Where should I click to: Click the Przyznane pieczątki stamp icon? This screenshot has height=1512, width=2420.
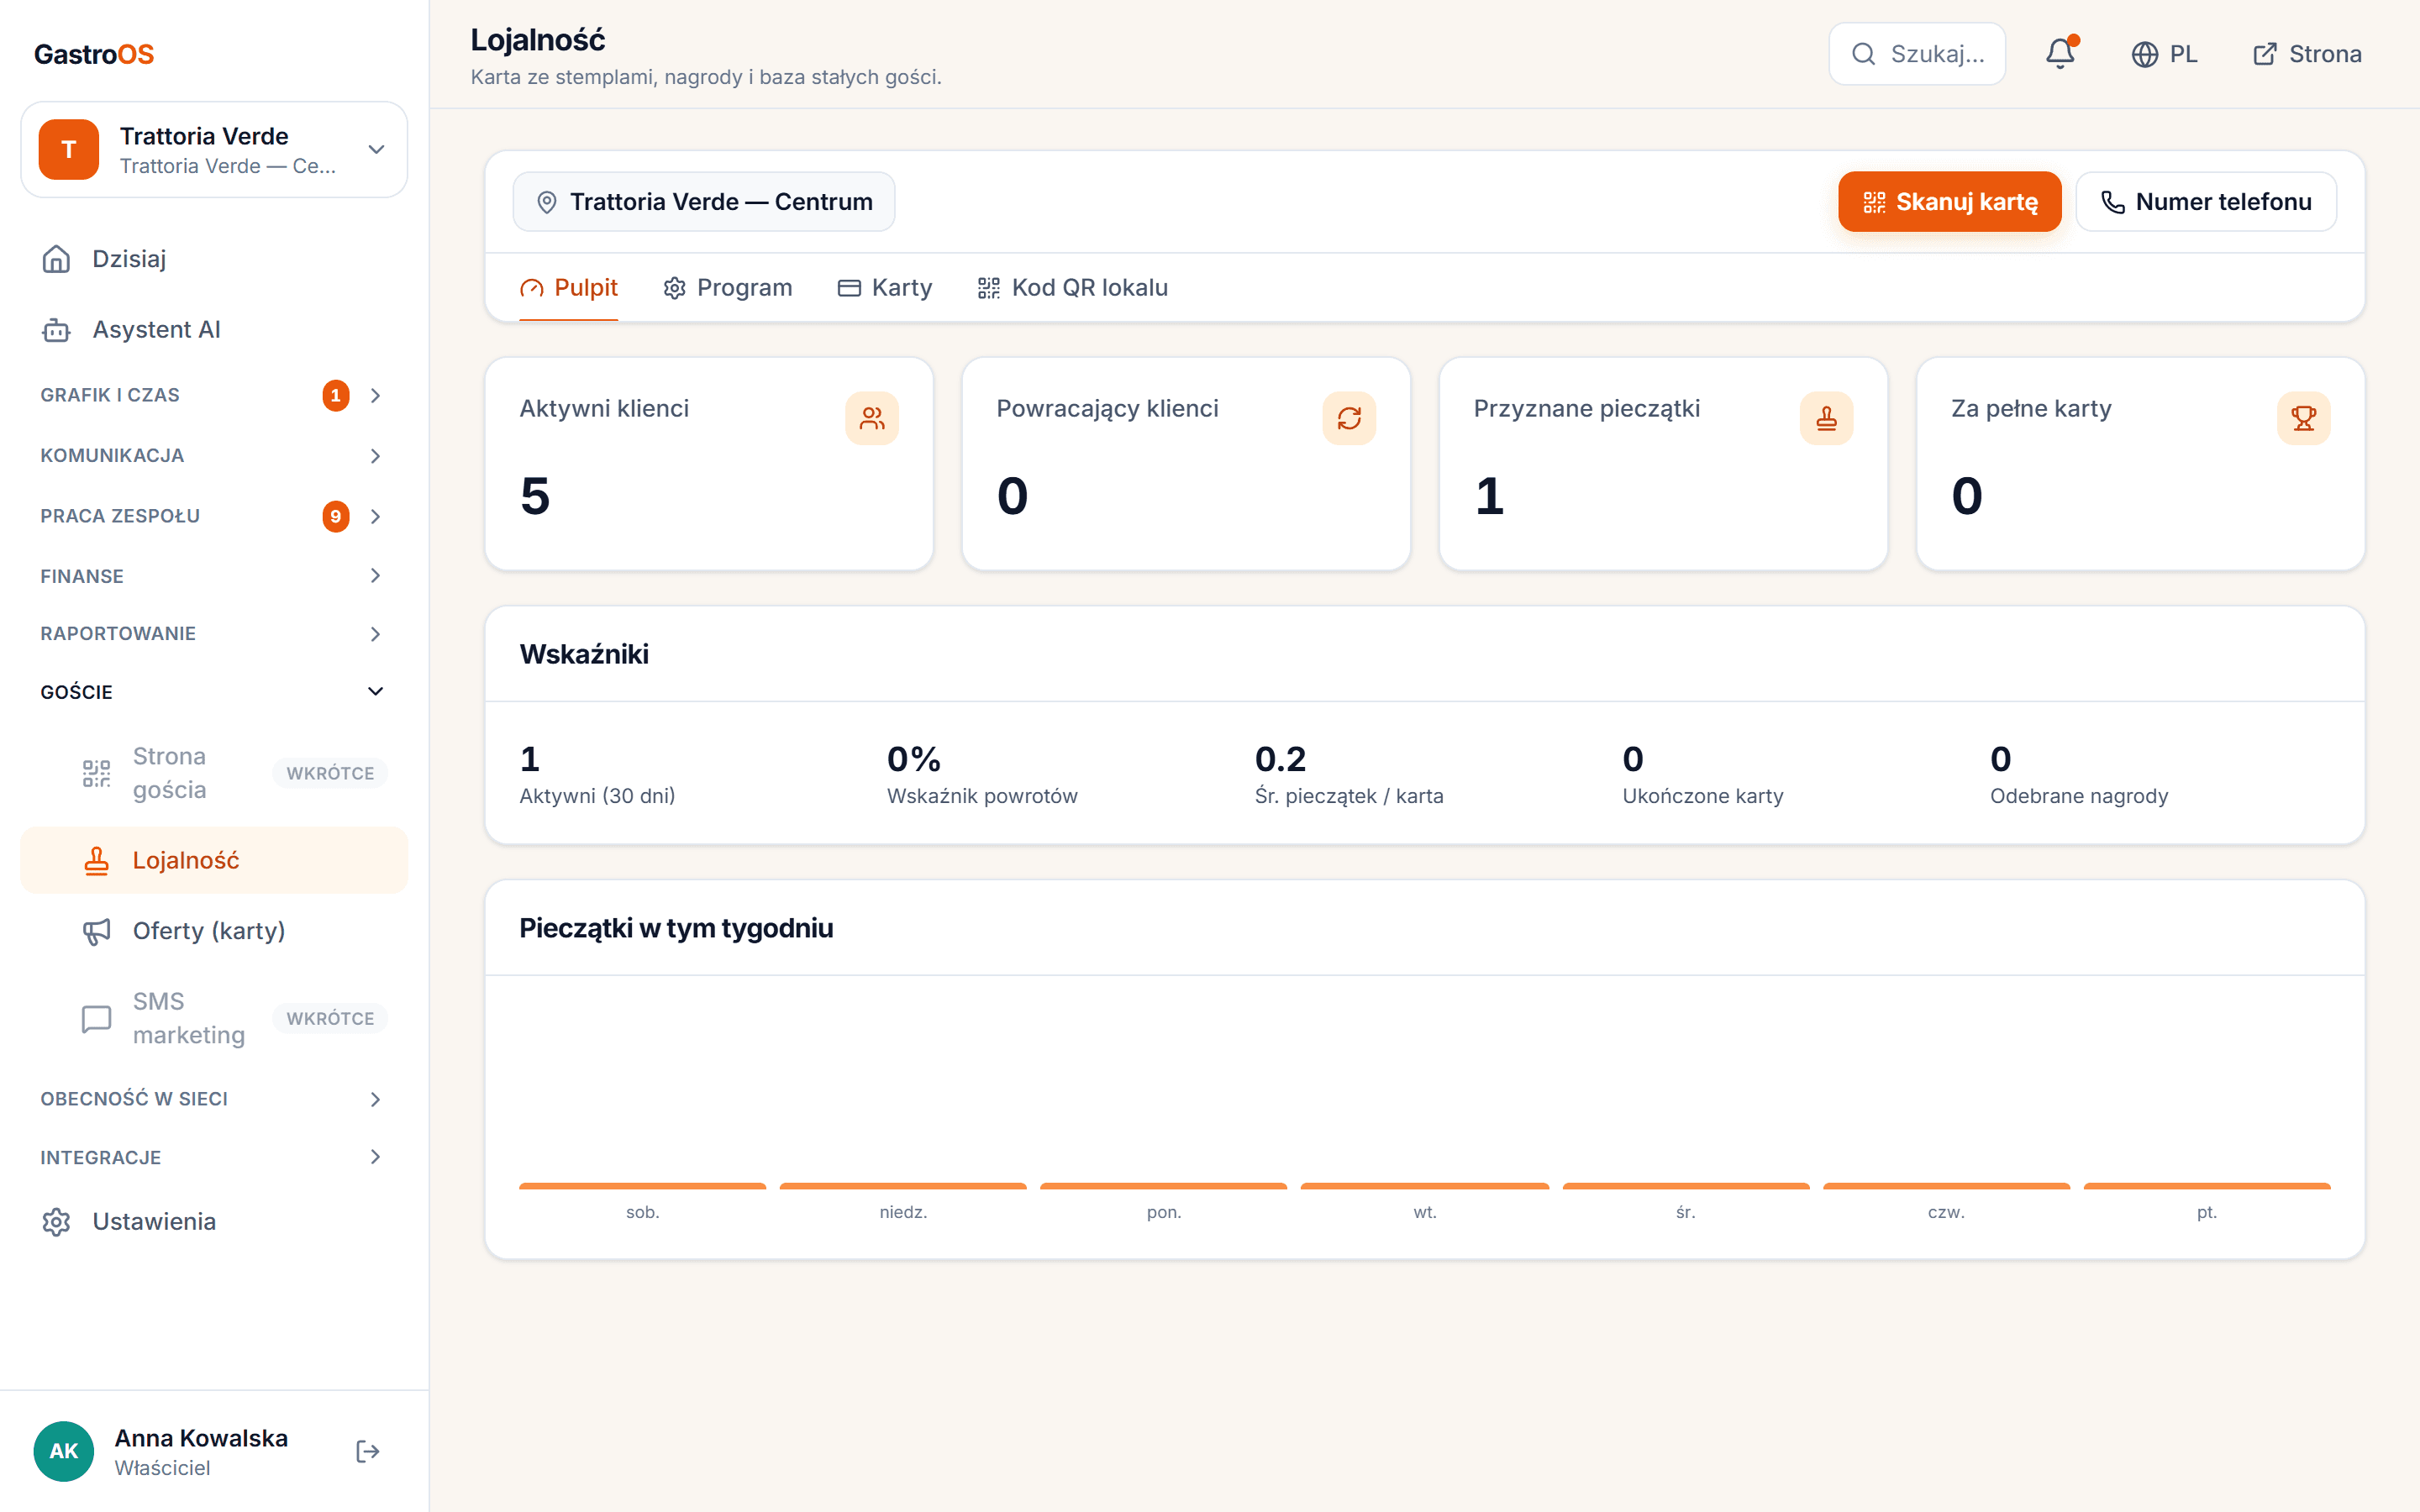[1826, 418]
